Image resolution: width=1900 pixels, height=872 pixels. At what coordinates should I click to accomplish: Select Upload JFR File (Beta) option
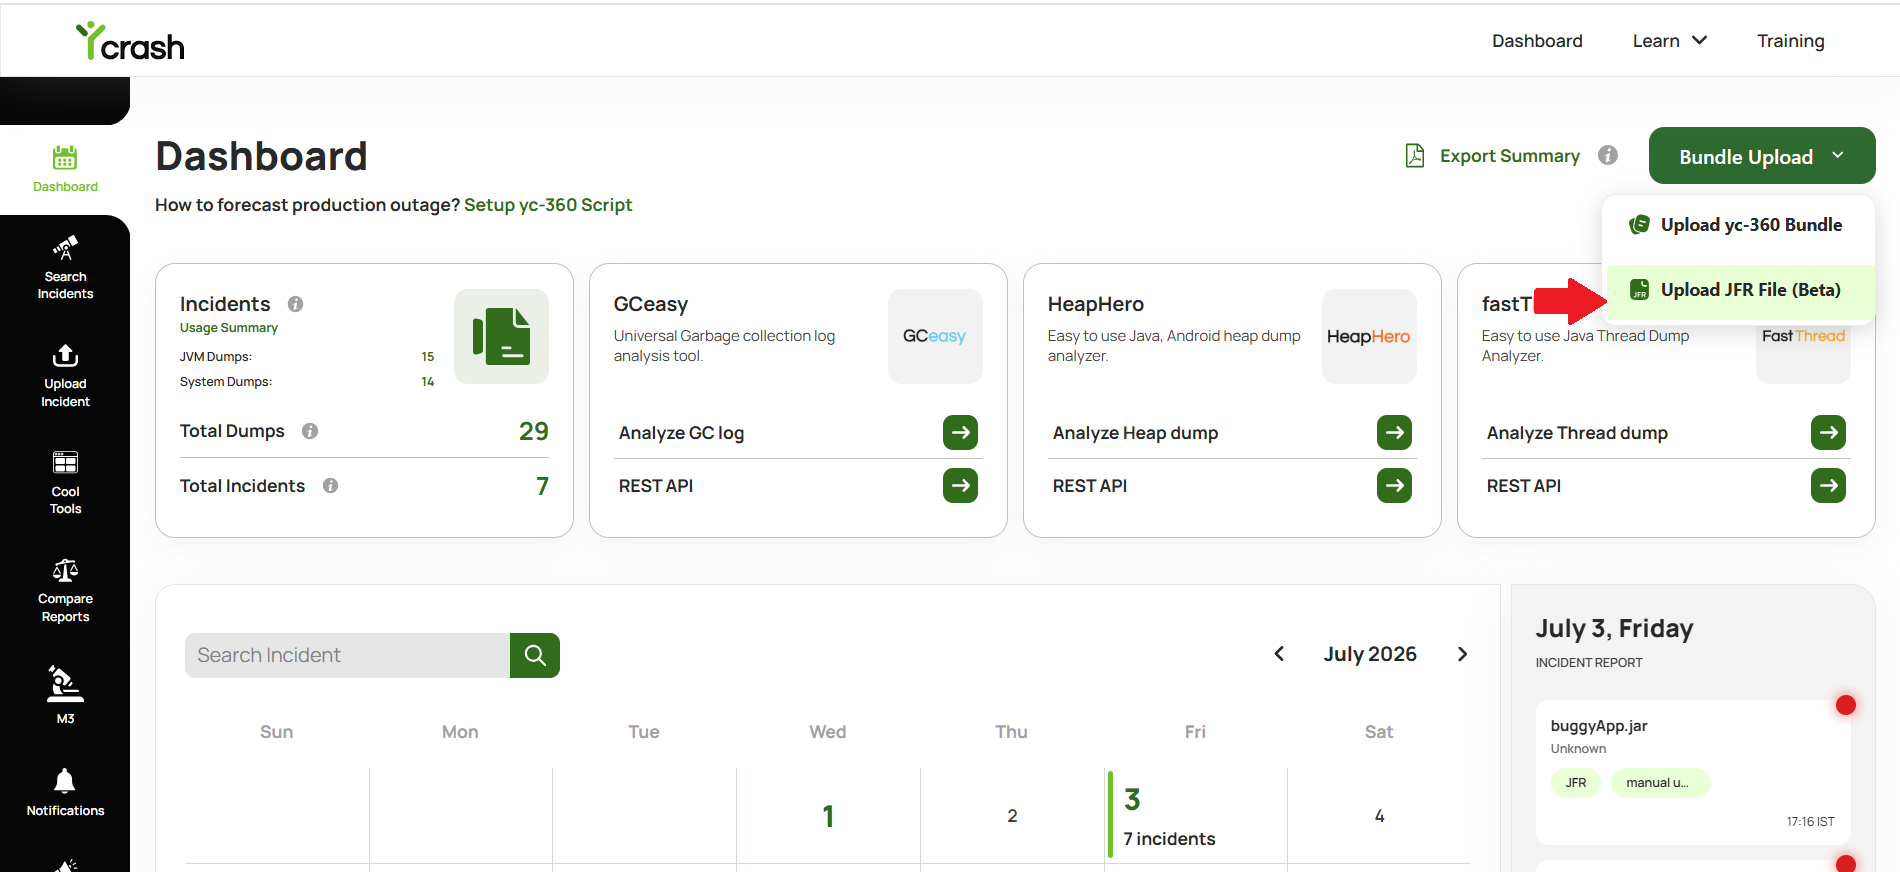pyautogui.click(x=1739, y=290)
